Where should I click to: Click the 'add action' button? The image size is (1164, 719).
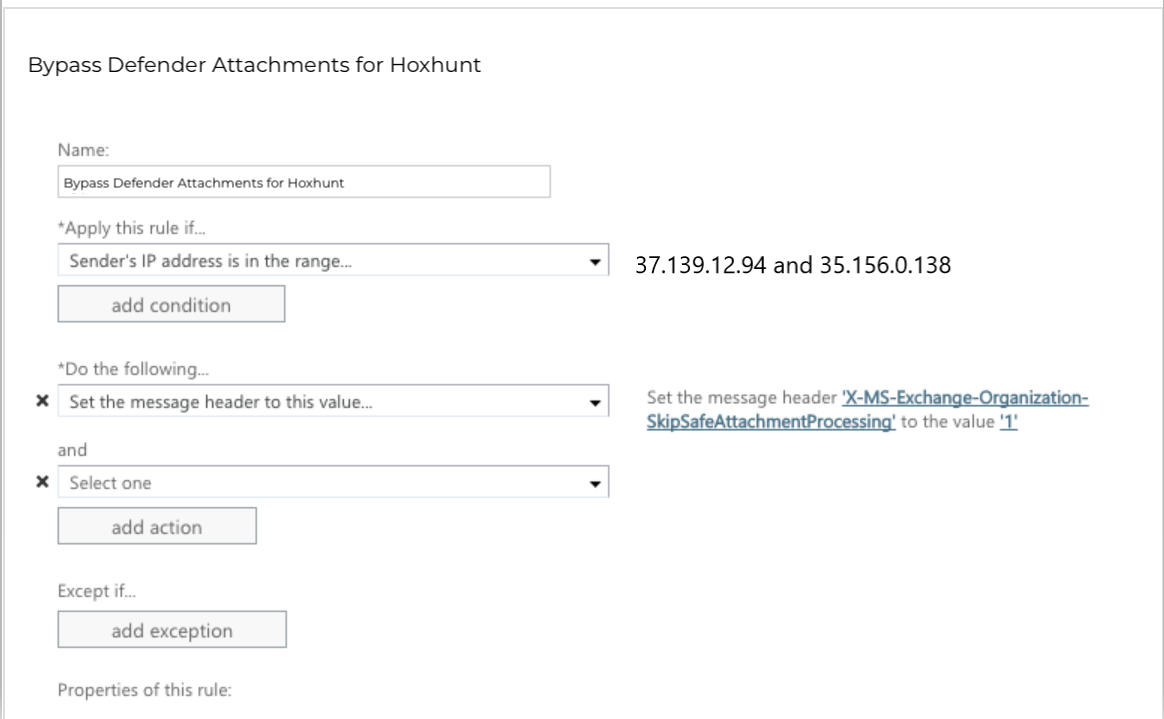pyautogui.click(x=157, y=526)
